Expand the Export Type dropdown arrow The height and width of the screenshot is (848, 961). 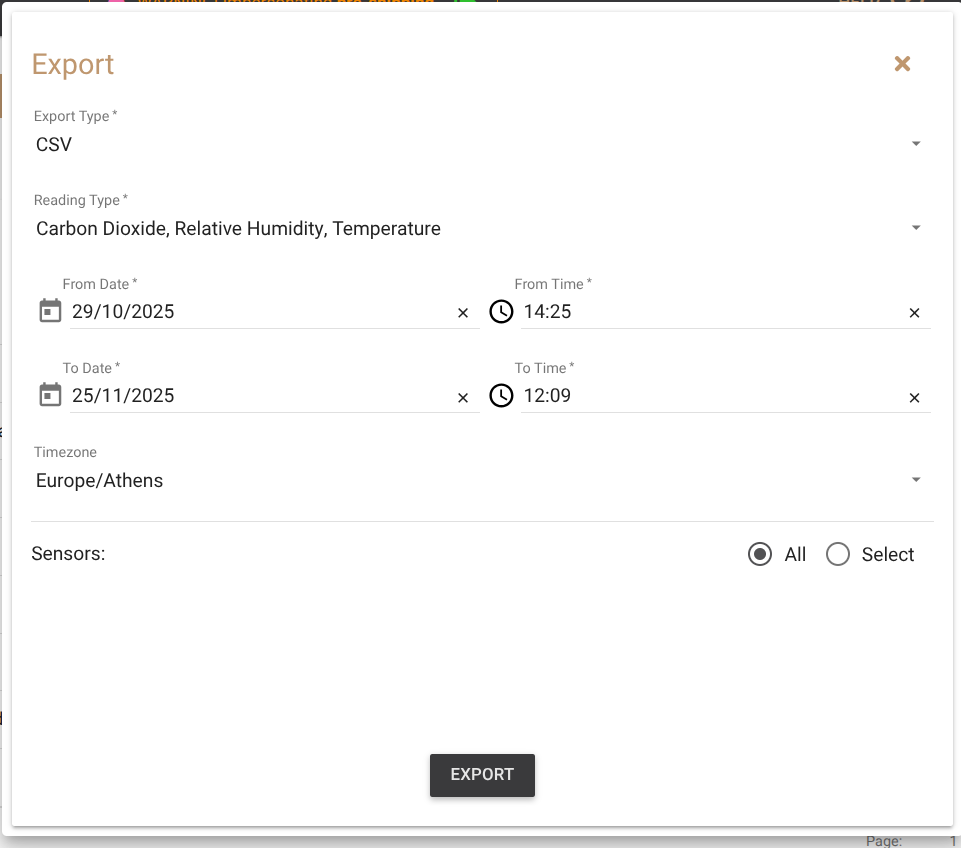pos(916,144)
